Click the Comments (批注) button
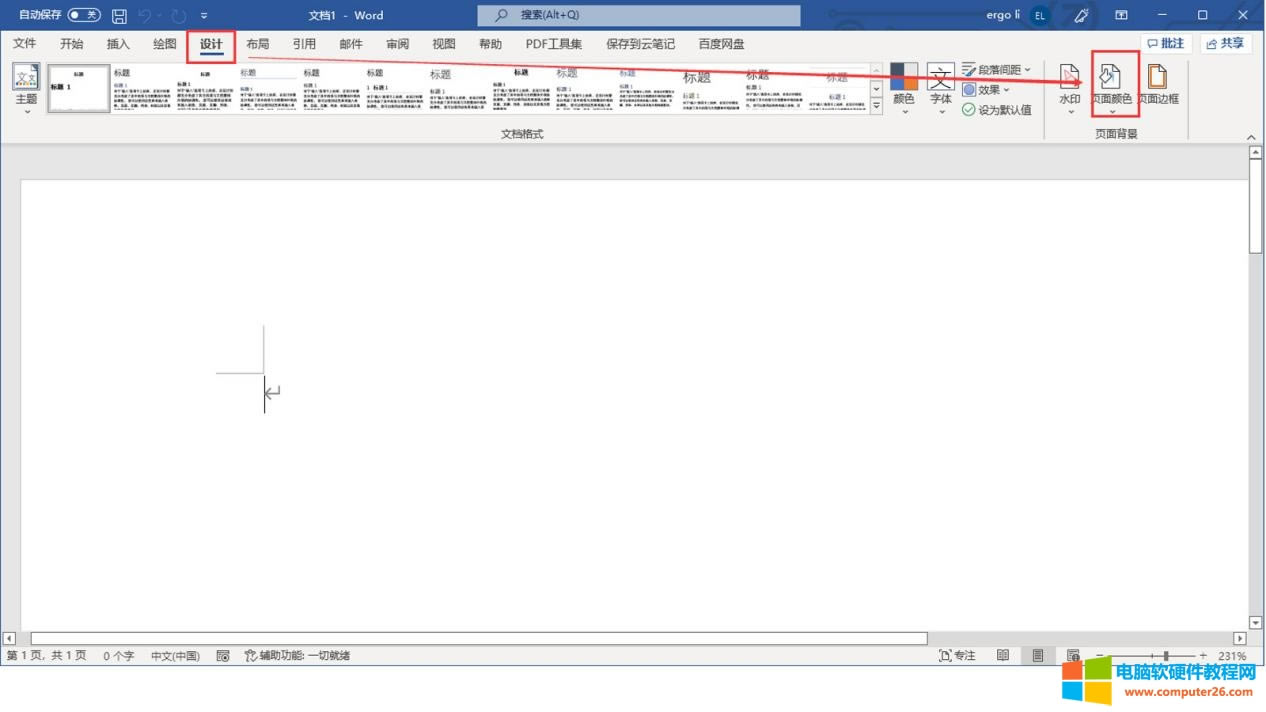Viewport: 1266px width, 712px height. point(1166,44)
